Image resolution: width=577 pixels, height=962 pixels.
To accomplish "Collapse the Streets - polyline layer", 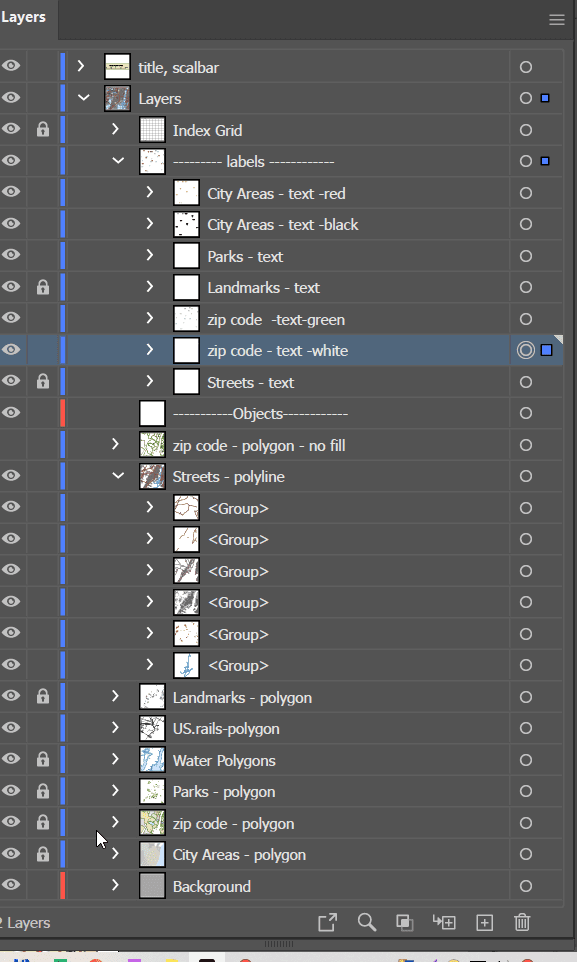I will pos(118,476).
